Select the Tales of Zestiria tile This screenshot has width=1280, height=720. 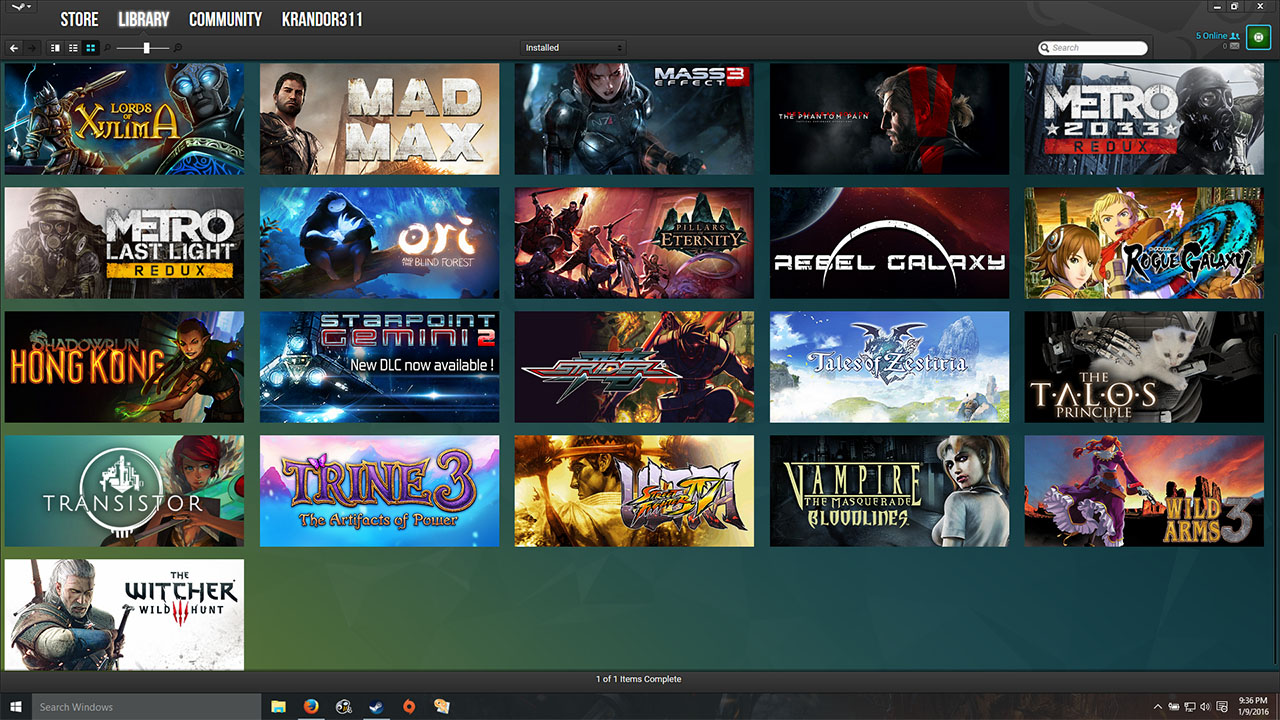(x=889, y=367)
